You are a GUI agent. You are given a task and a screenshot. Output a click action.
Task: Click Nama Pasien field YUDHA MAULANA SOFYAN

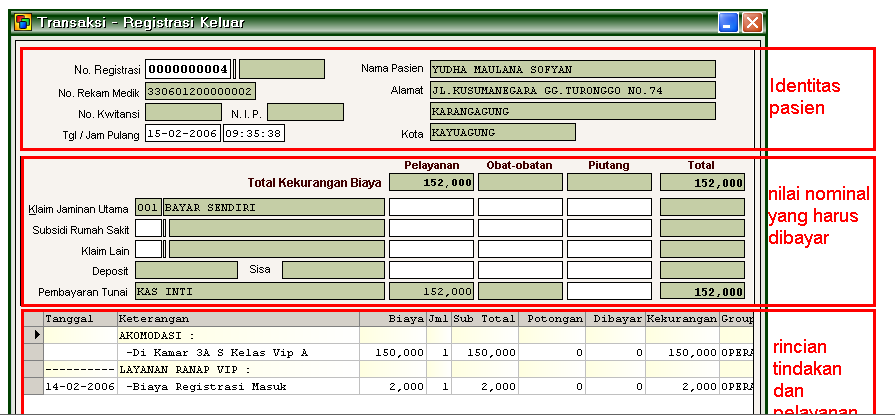click(573, 69)
